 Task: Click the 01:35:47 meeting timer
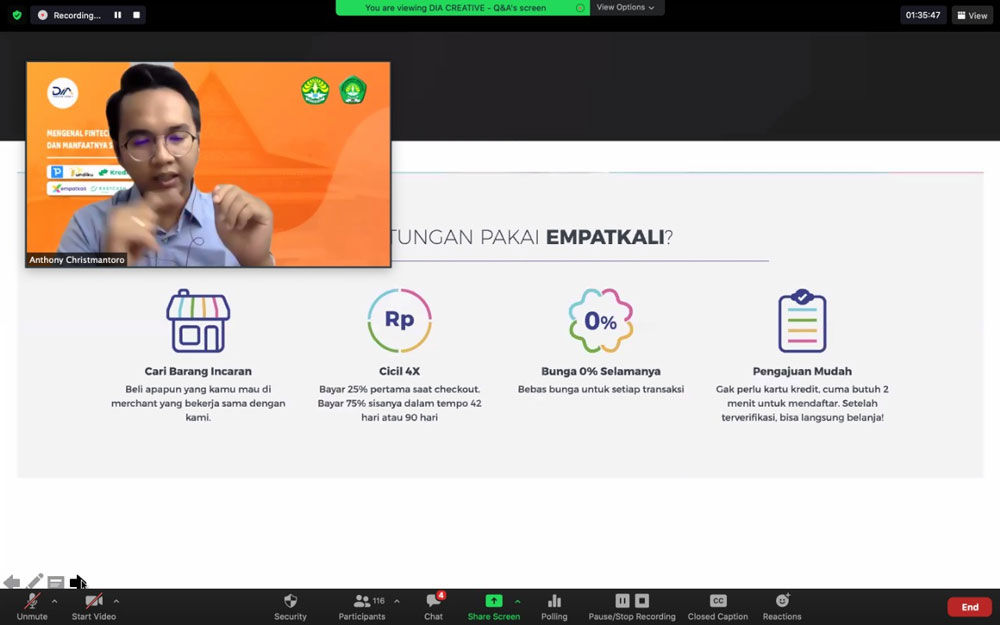(923, 15)
